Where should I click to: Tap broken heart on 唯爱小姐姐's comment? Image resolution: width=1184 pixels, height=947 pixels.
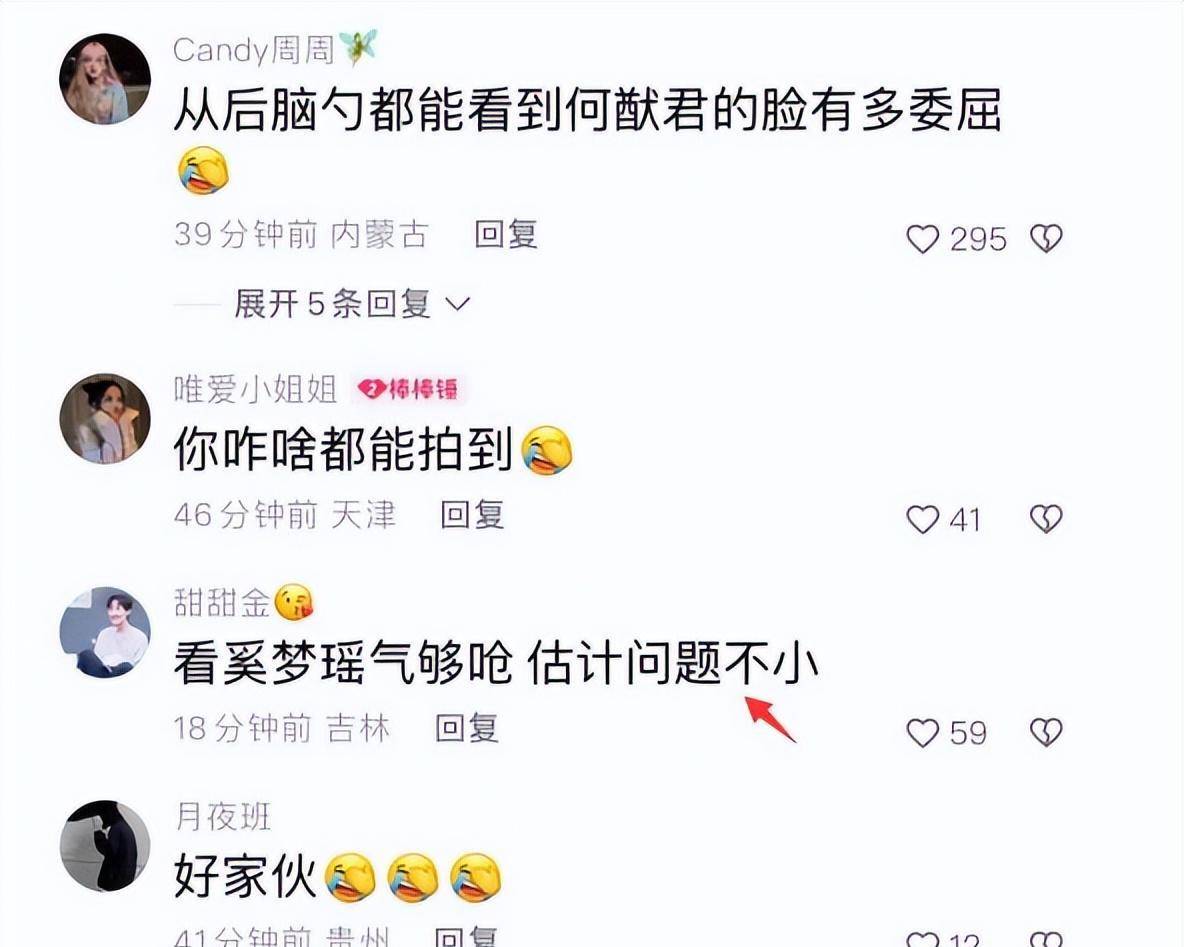tap(1046, 519)
